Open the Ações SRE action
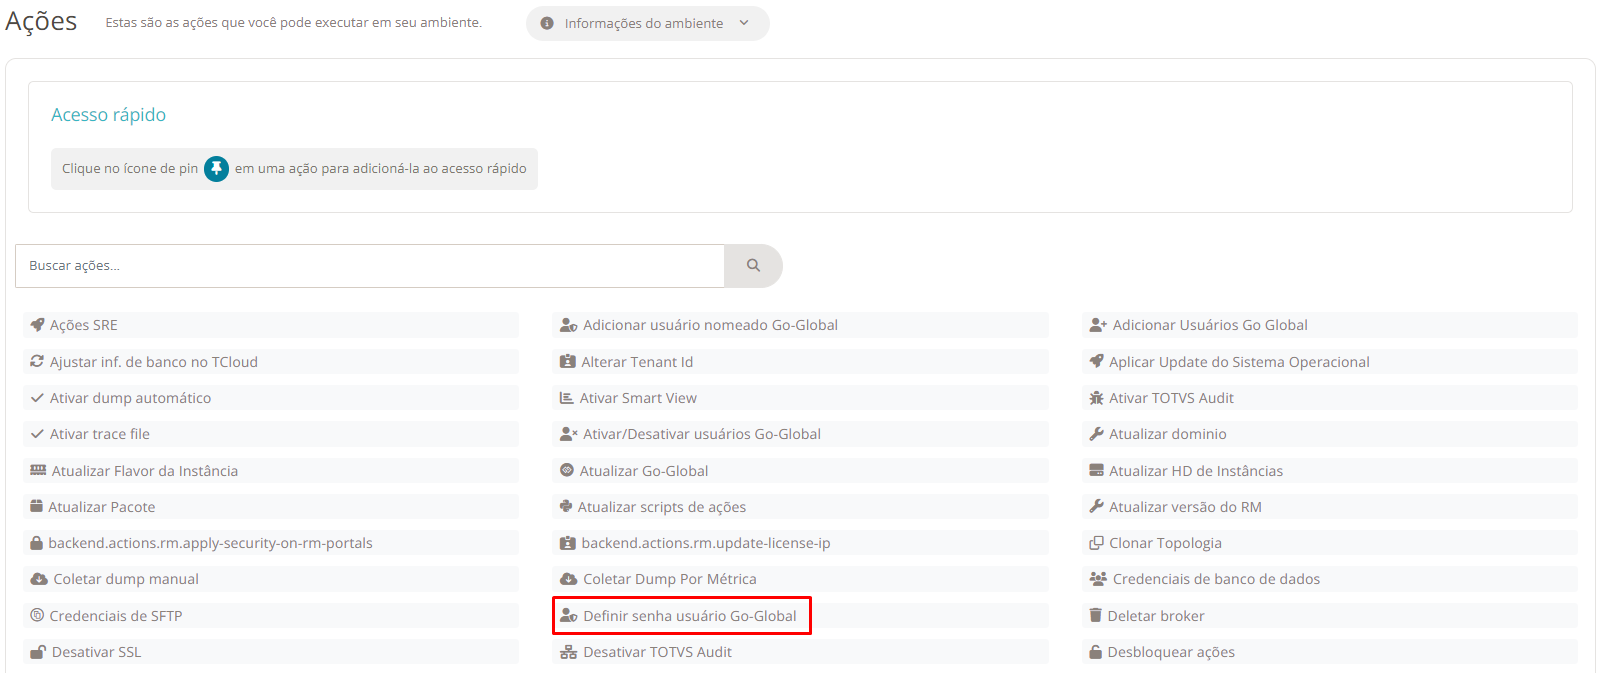Screen dimensions: 1599x673 click(271, 325)
